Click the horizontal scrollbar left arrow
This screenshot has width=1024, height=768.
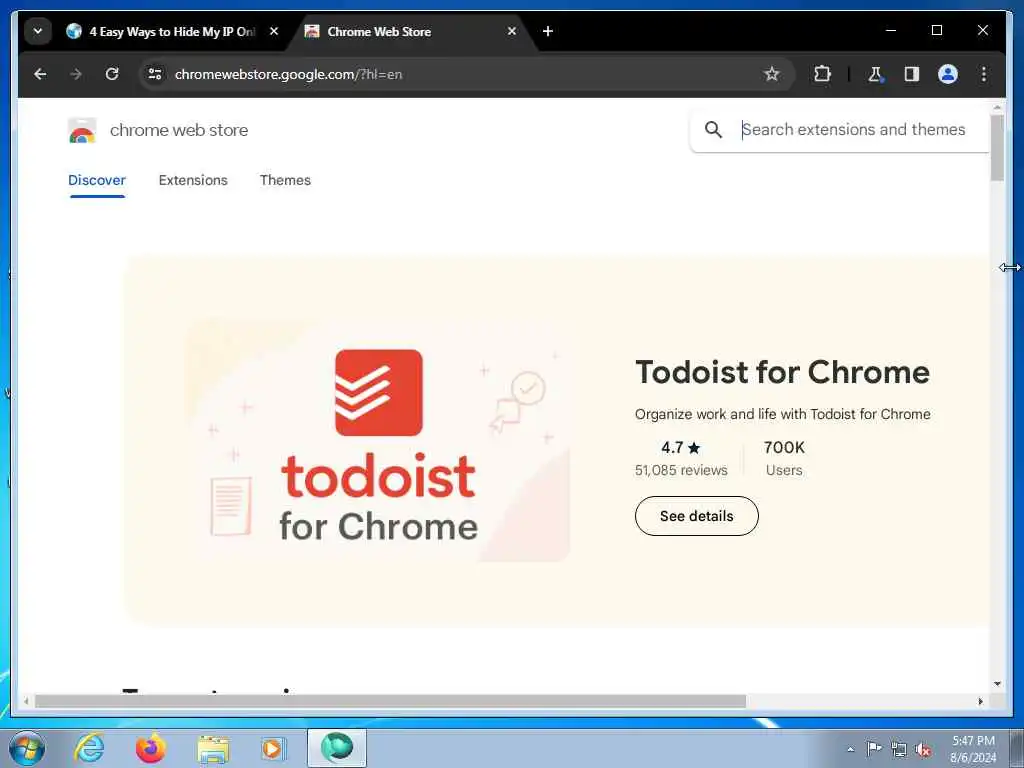26,701
